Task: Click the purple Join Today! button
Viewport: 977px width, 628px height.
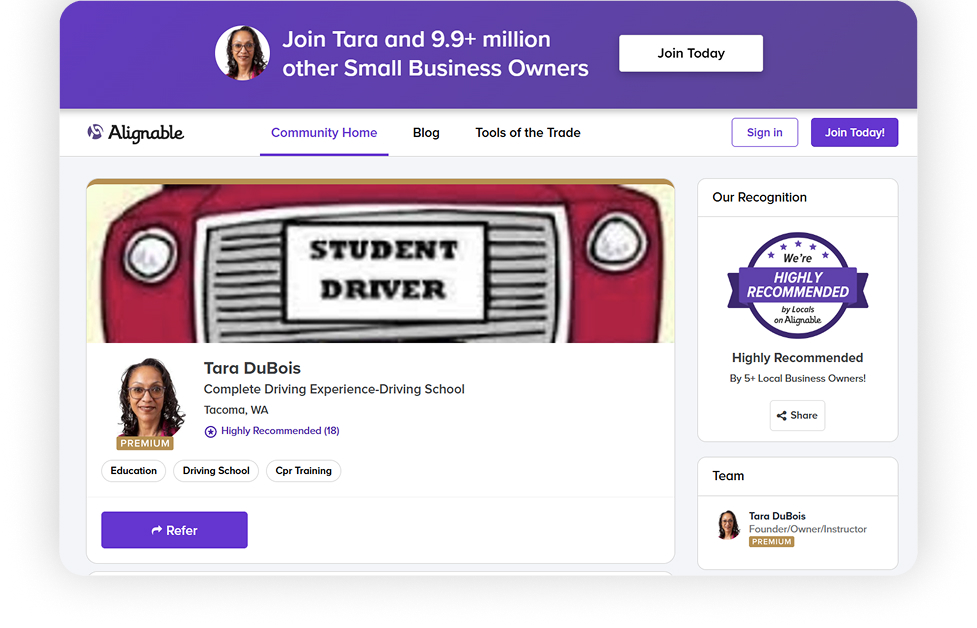Action: tap(854, 132)
